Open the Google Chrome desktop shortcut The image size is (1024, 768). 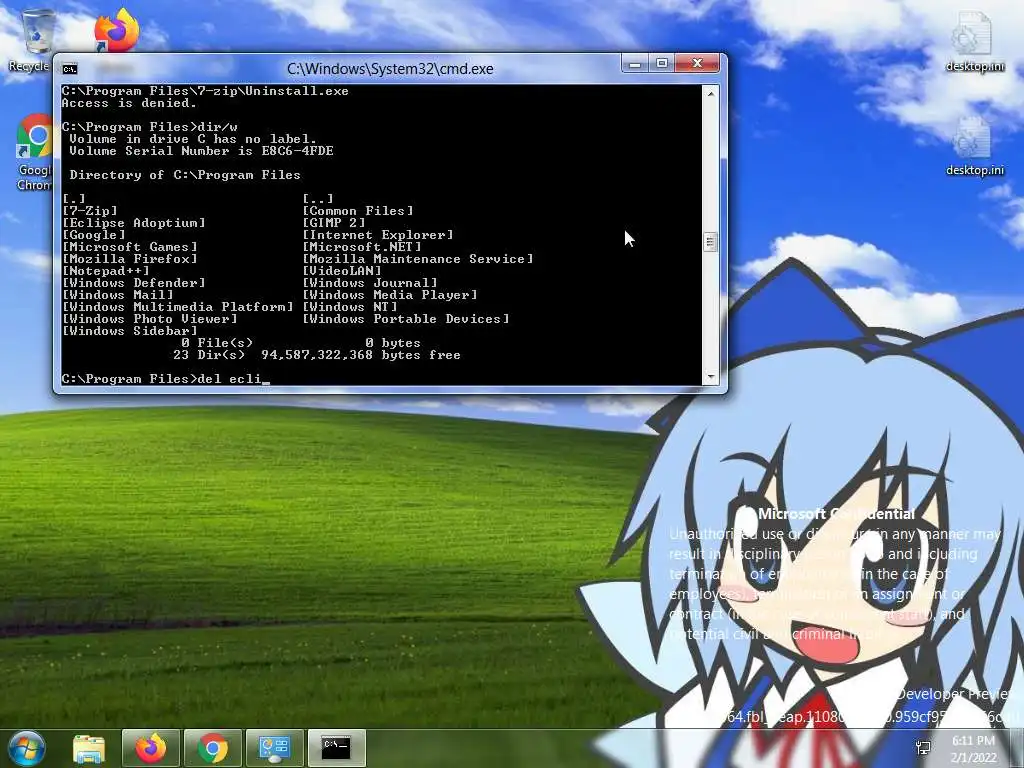tap(34, 152)
